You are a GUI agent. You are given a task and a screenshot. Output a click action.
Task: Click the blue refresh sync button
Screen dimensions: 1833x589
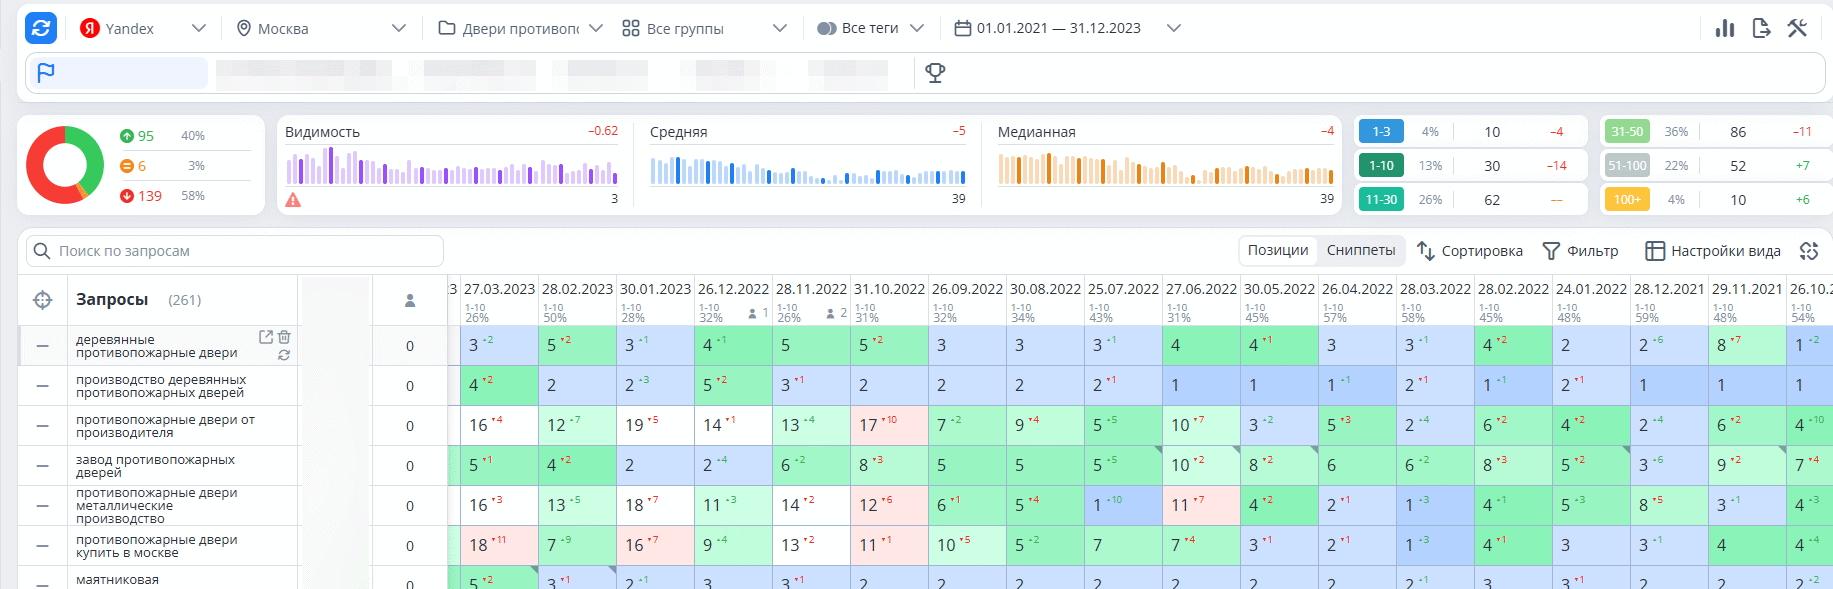pos(41,28)
